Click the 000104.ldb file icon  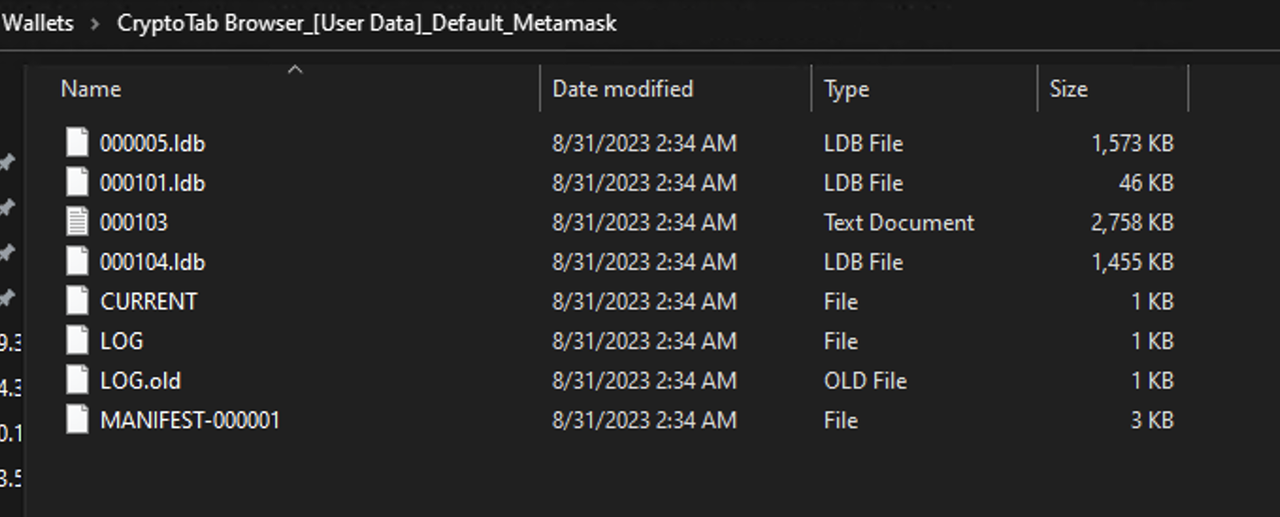77,262
